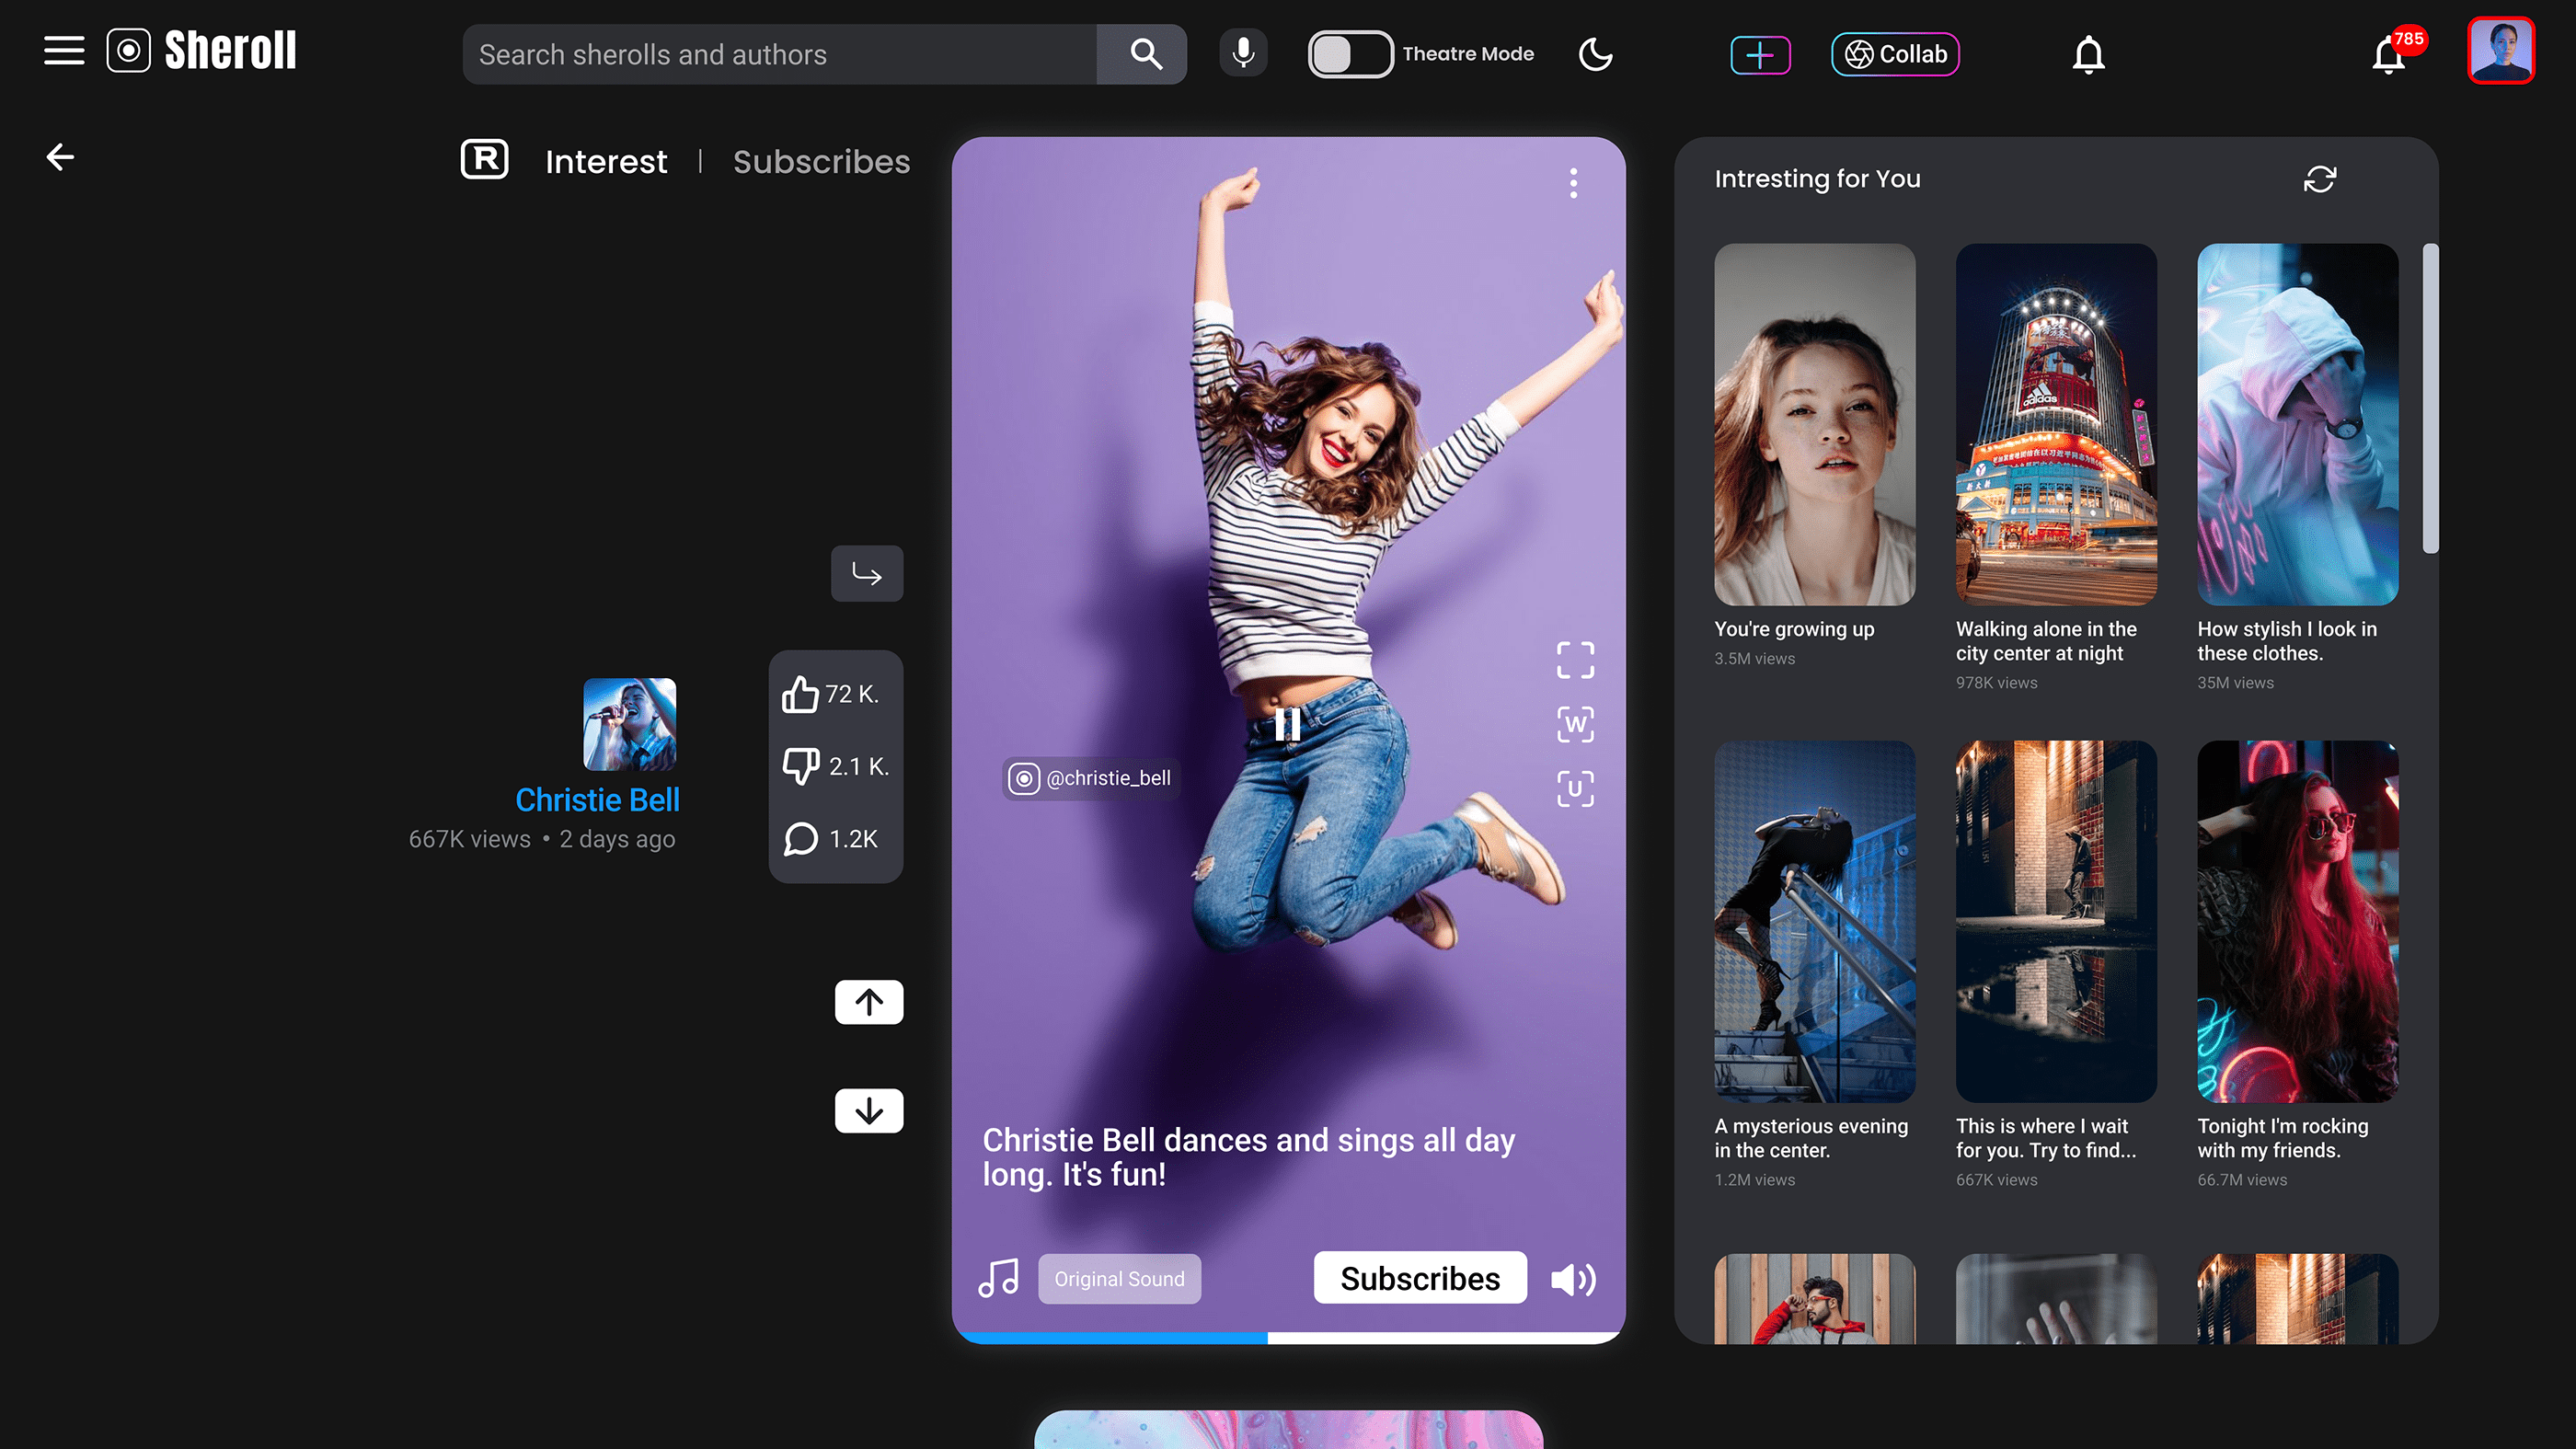Share the video using the arrow icon

click(x=866, y=573)
